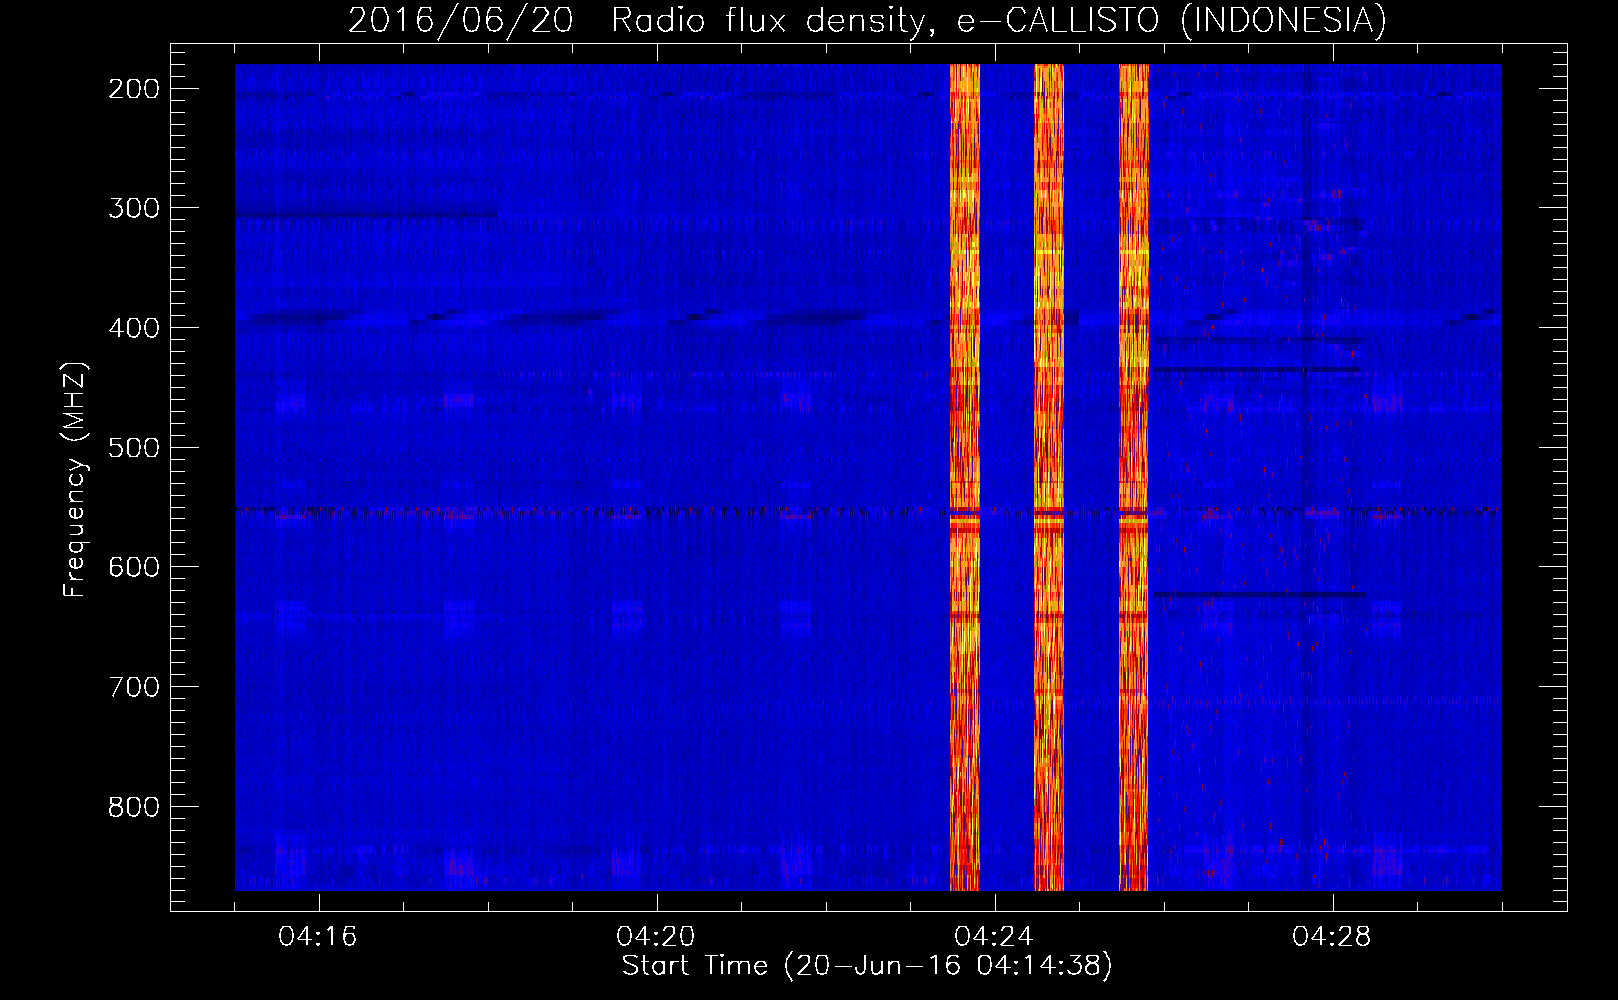Click the 500 frequency tick label
The height and width of the screenshot is (1000, 1618).
134,447
